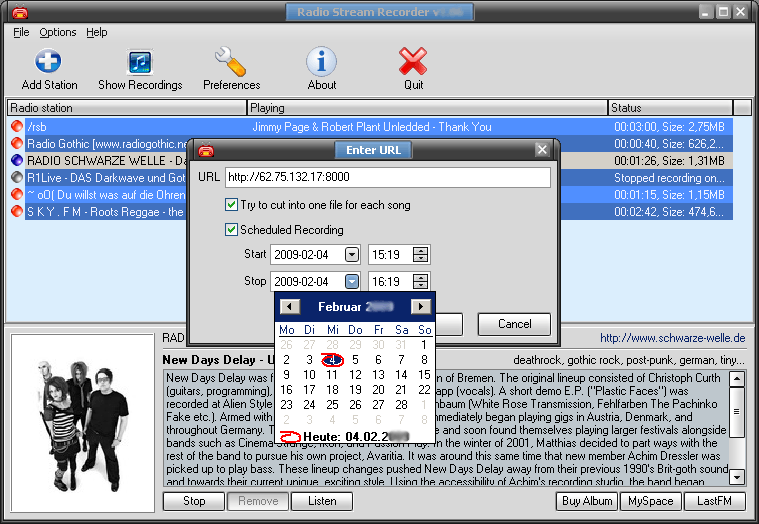The height and width of the screenshot is (524, 759).
Task: Toggle 'Try to cut into one file' checkbox
Action: click(x=232, y=206)
